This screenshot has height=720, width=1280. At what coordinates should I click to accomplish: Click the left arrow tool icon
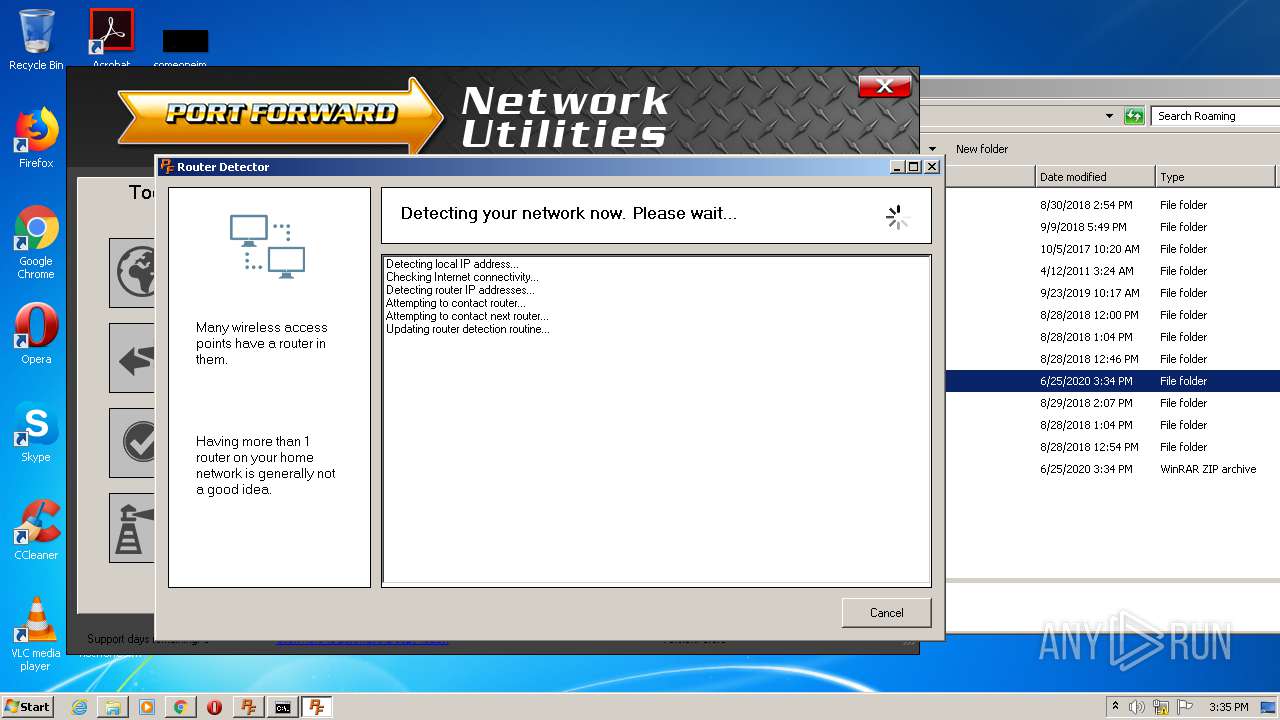[x=133, y=358]
